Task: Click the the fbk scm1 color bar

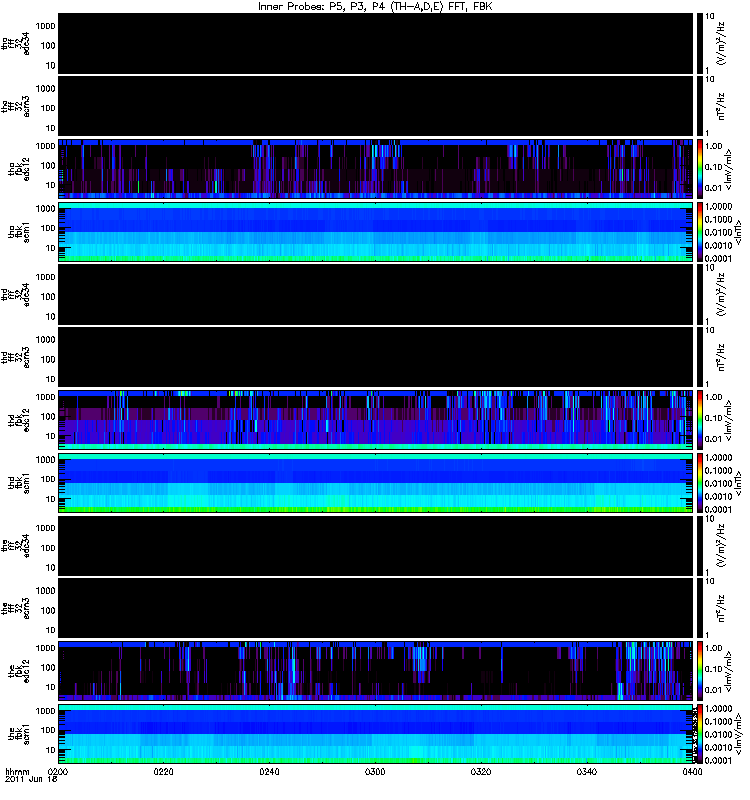Action: click(x=700, y=734)
